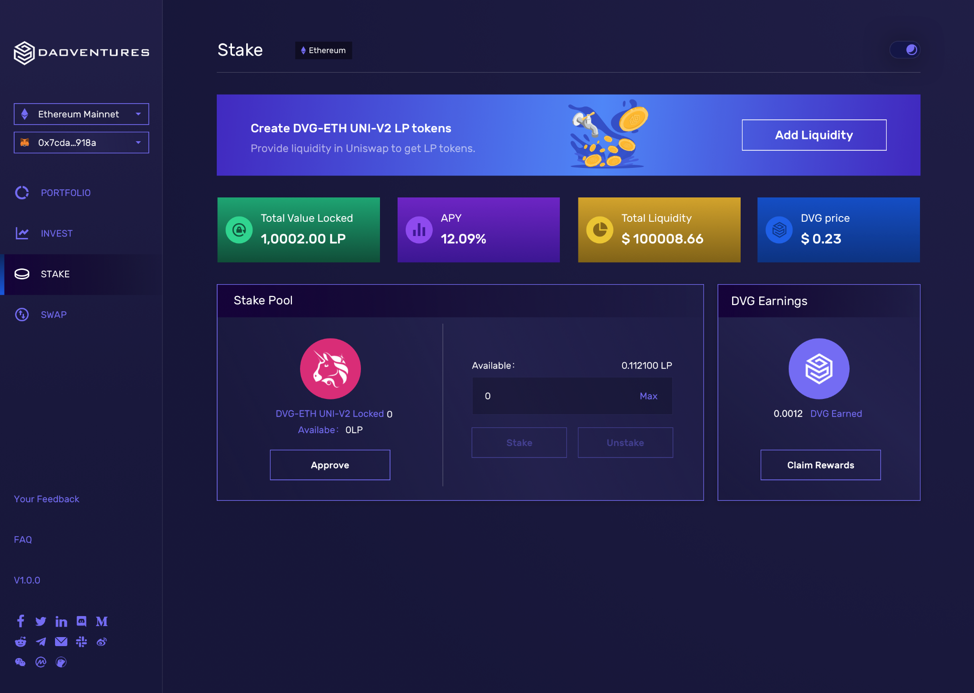
Task: Click the DVG Earnings token icon
Action: (x=819, y=369)
